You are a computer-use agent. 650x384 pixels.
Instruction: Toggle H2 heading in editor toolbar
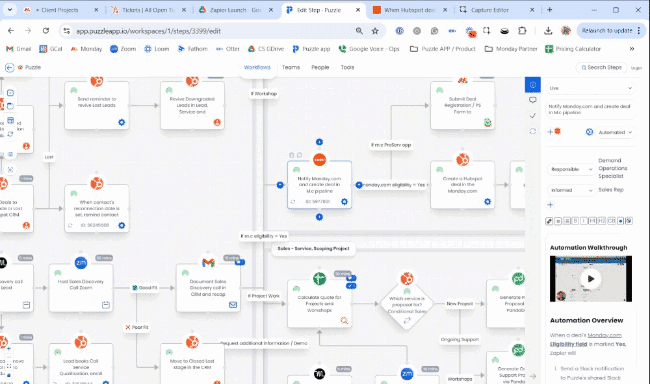[602, 221]
